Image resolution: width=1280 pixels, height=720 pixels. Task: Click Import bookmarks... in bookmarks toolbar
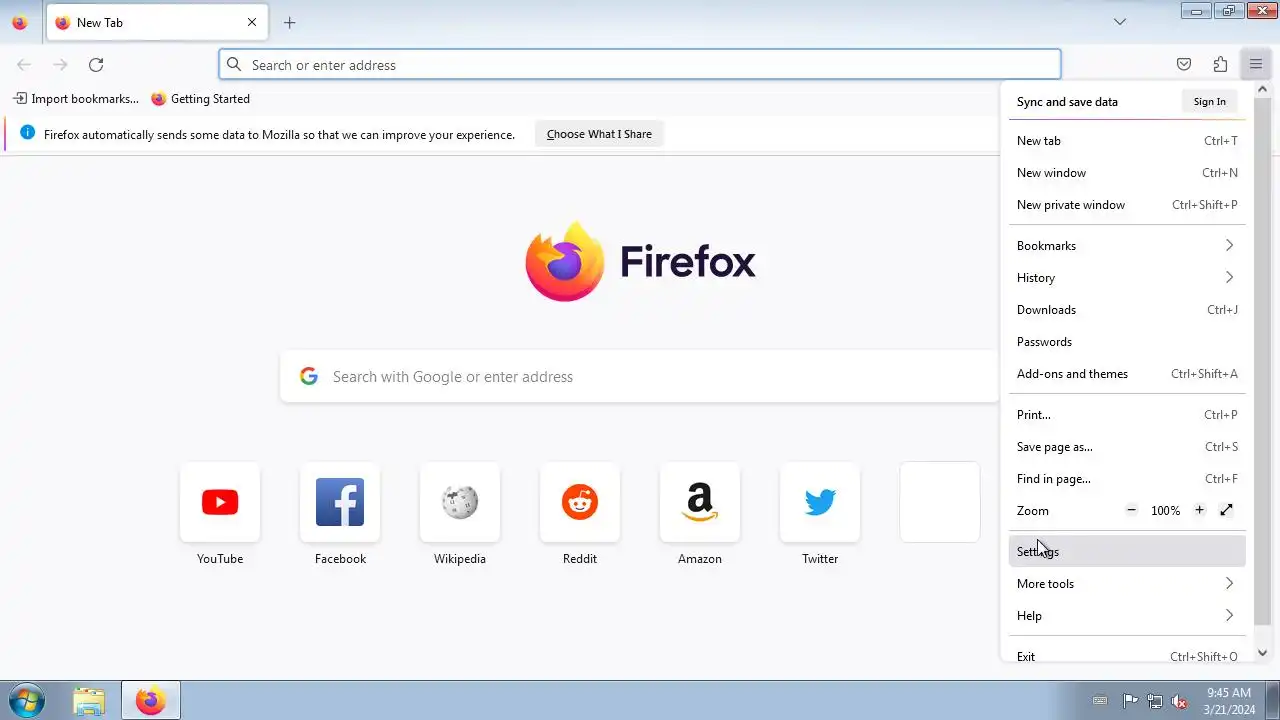76,99
